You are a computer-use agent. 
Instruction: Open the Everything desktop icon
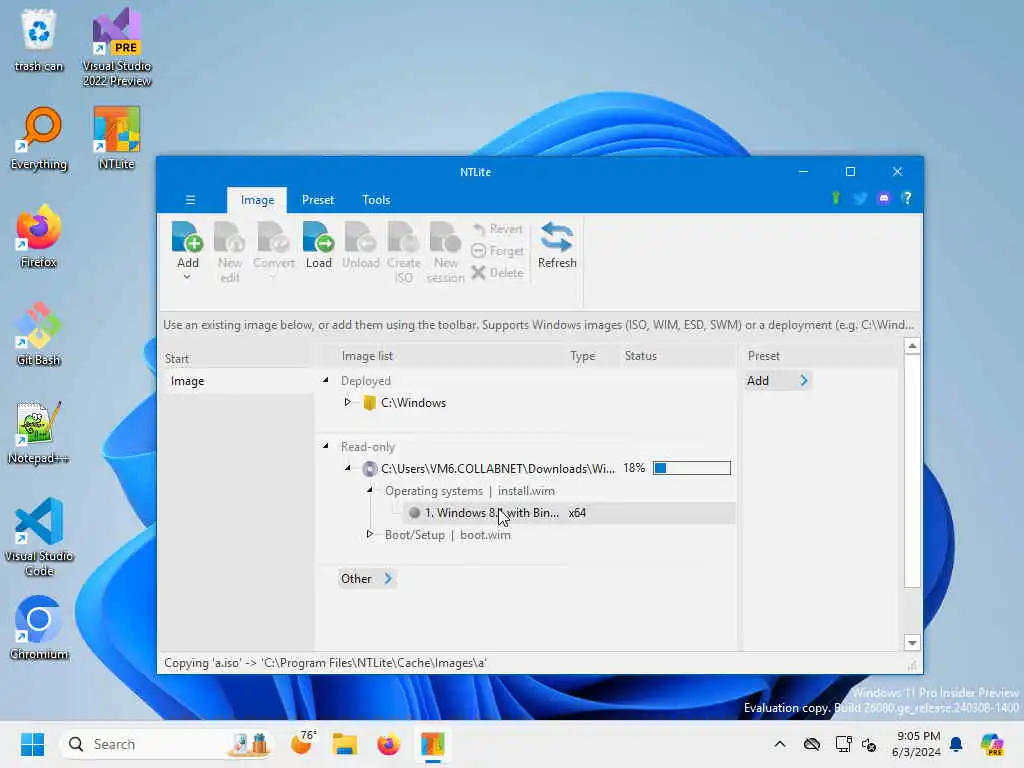tap(39, 138)
